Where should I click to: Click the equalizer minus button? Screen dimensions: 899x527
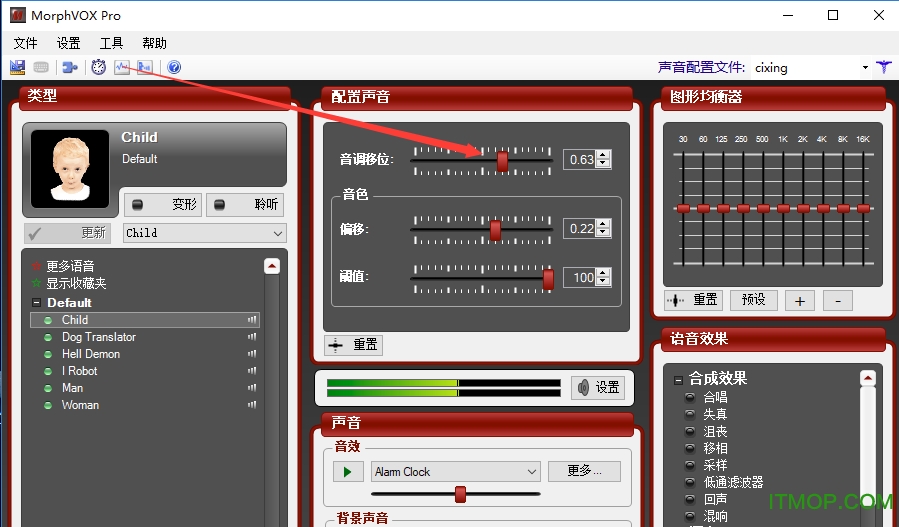tap(838, 300)
